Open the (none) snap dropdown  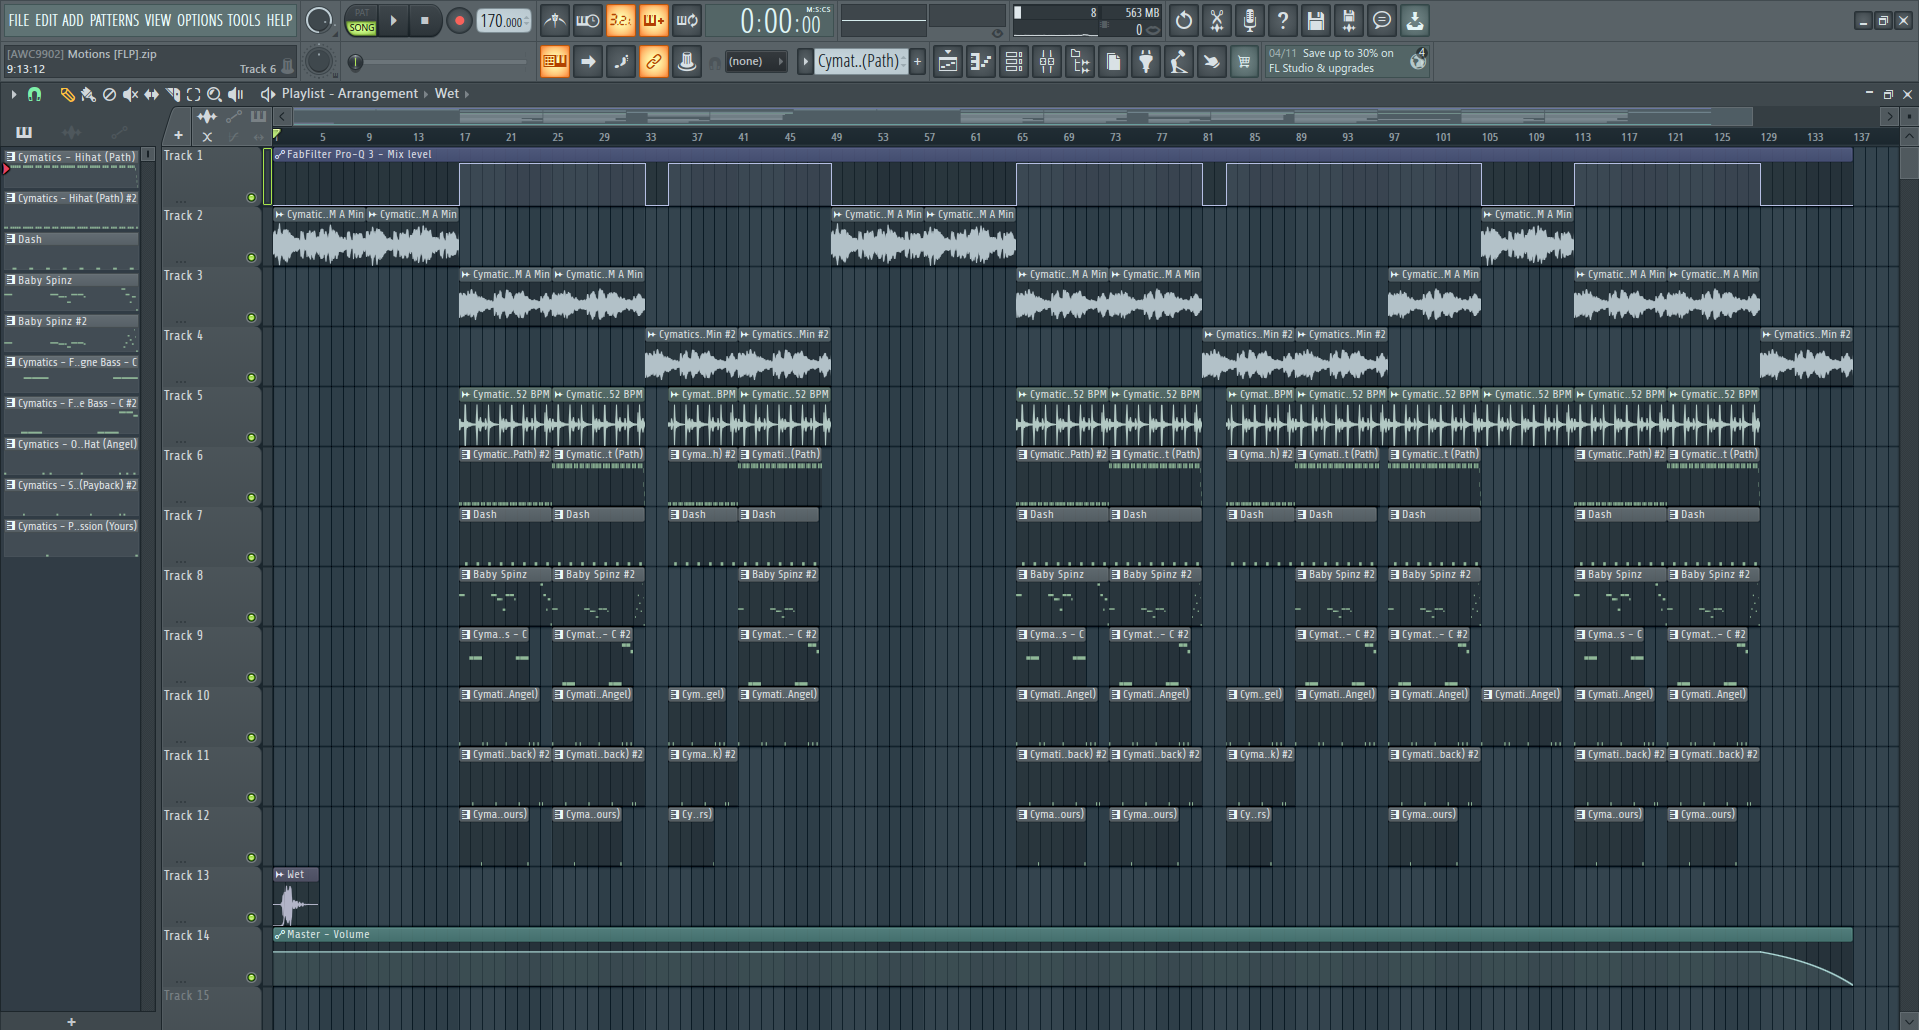point(755,62)
